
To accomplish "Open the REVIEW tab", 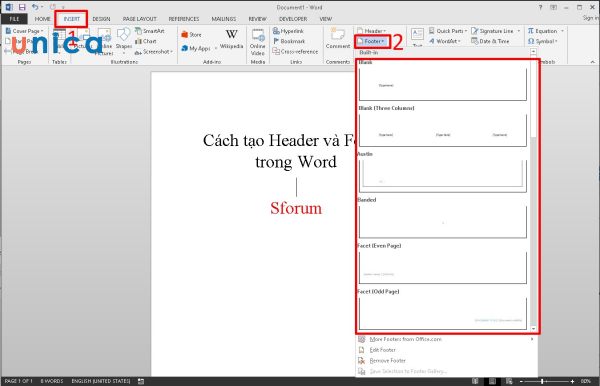I will [258, 19].
